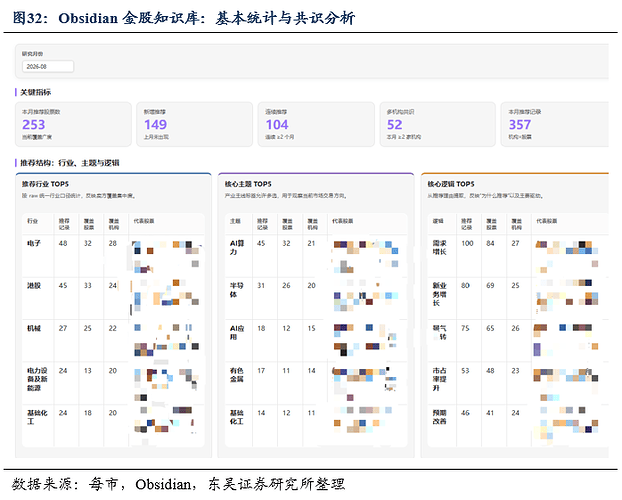Click the value 15 in the AI应用 row
Viewport: 622px width, 500px height.
point(311,328)
